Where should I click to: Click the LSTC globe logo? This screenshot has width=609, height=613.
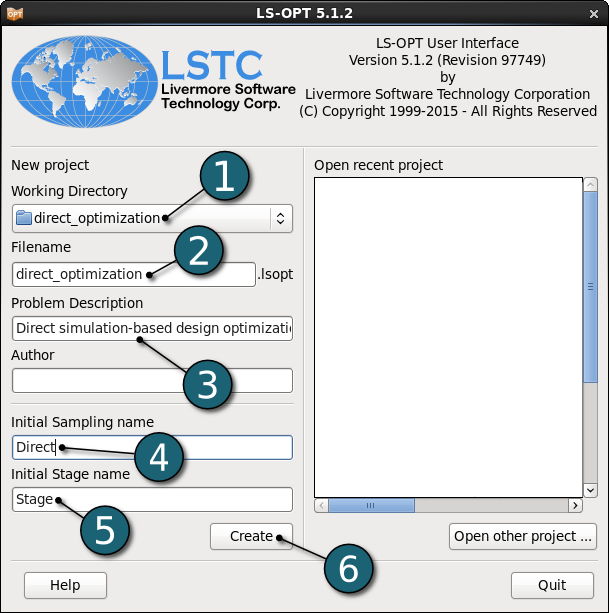84,82
